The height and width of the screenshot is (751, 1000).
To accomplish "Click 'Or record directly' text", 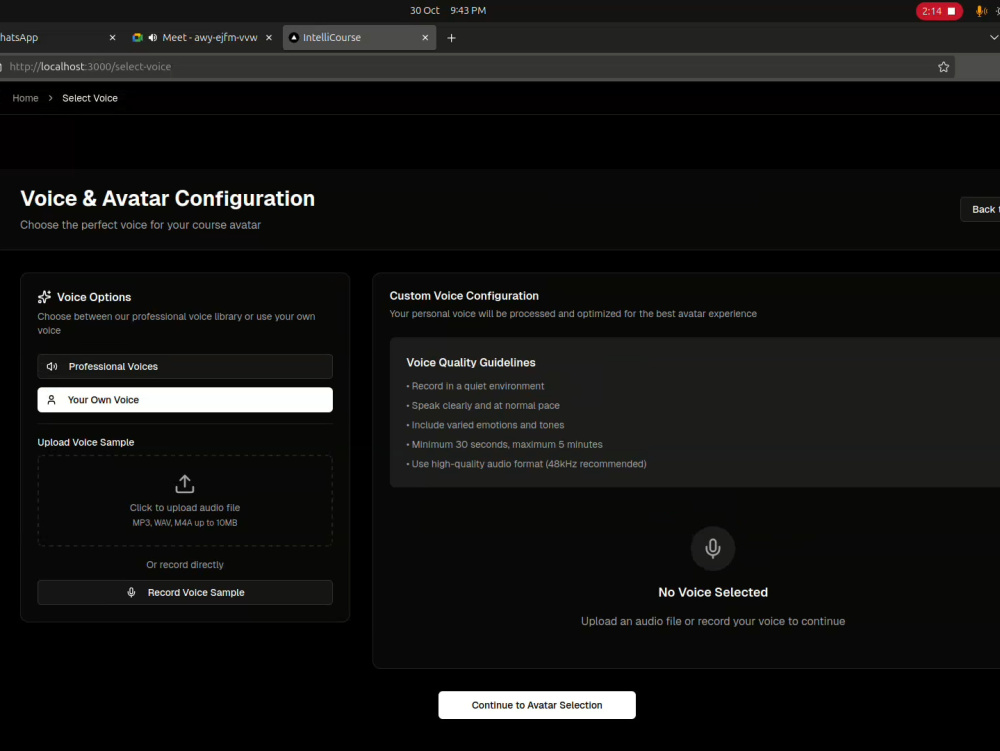I will 185,565.
